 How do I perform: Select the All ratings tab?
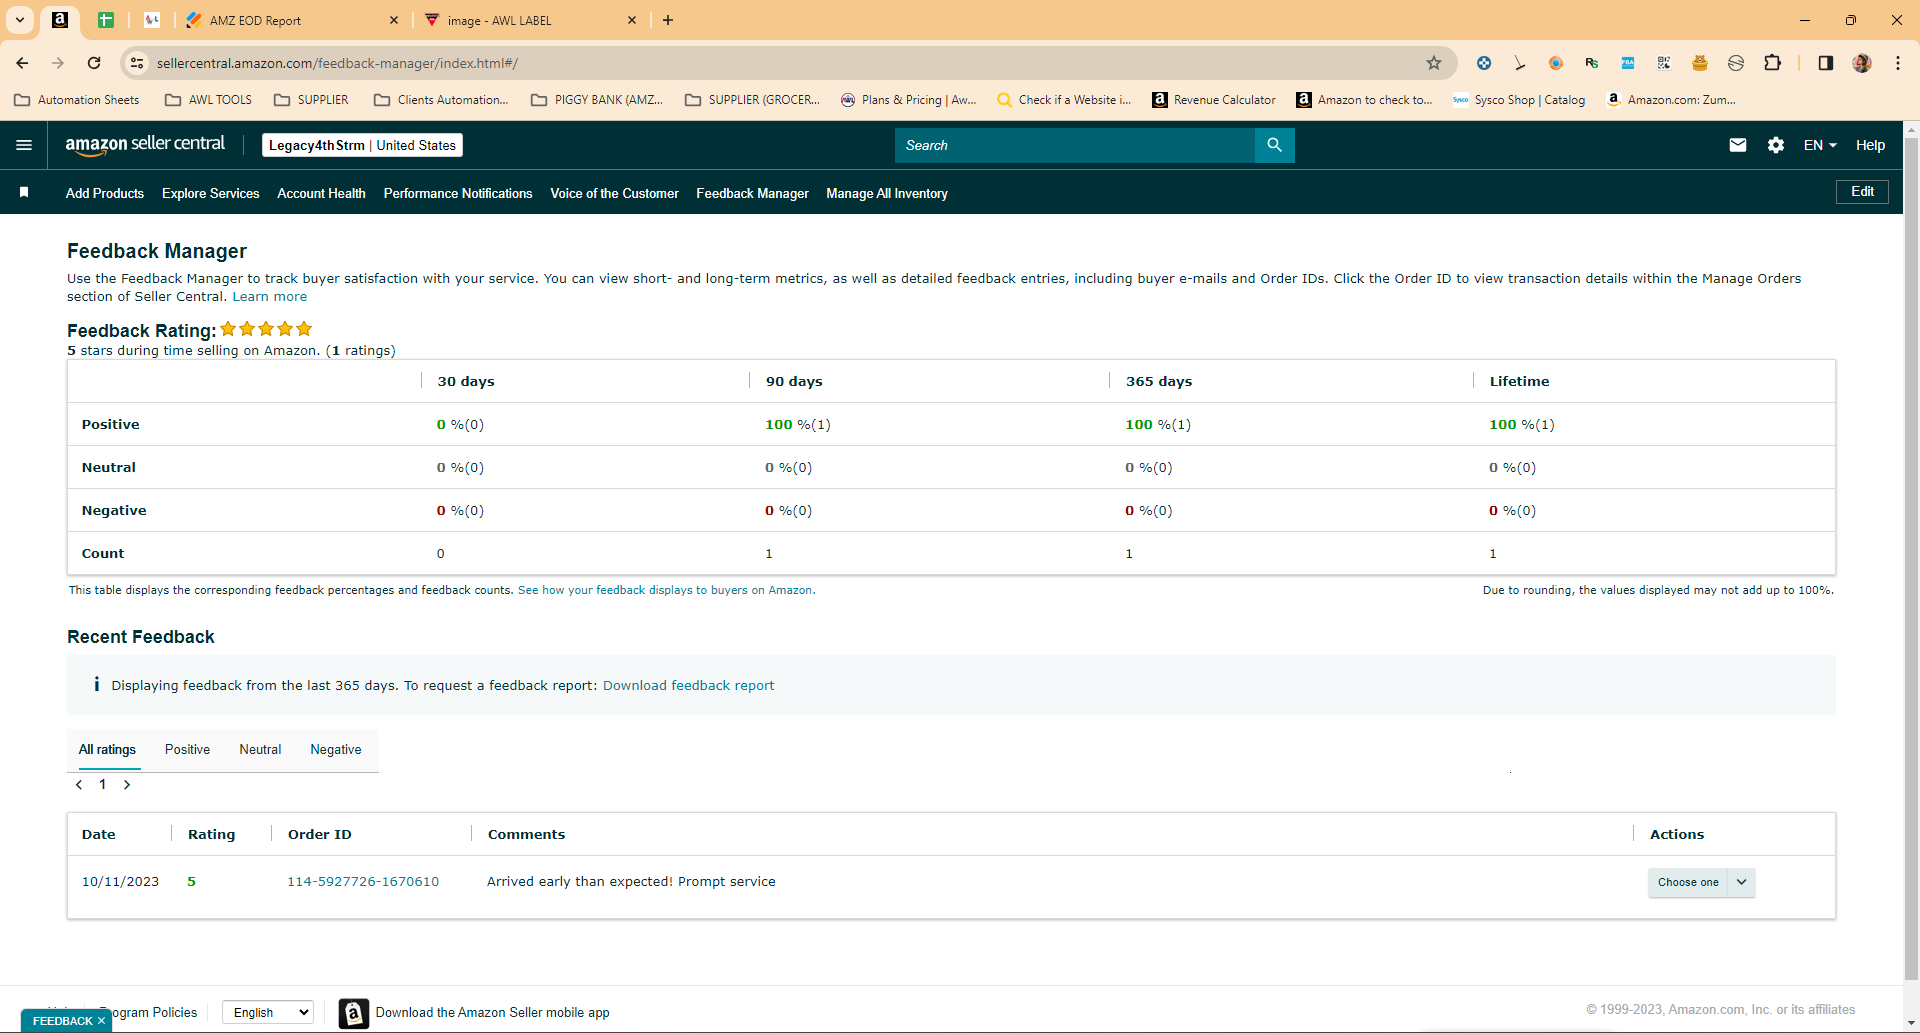point(107,750)
